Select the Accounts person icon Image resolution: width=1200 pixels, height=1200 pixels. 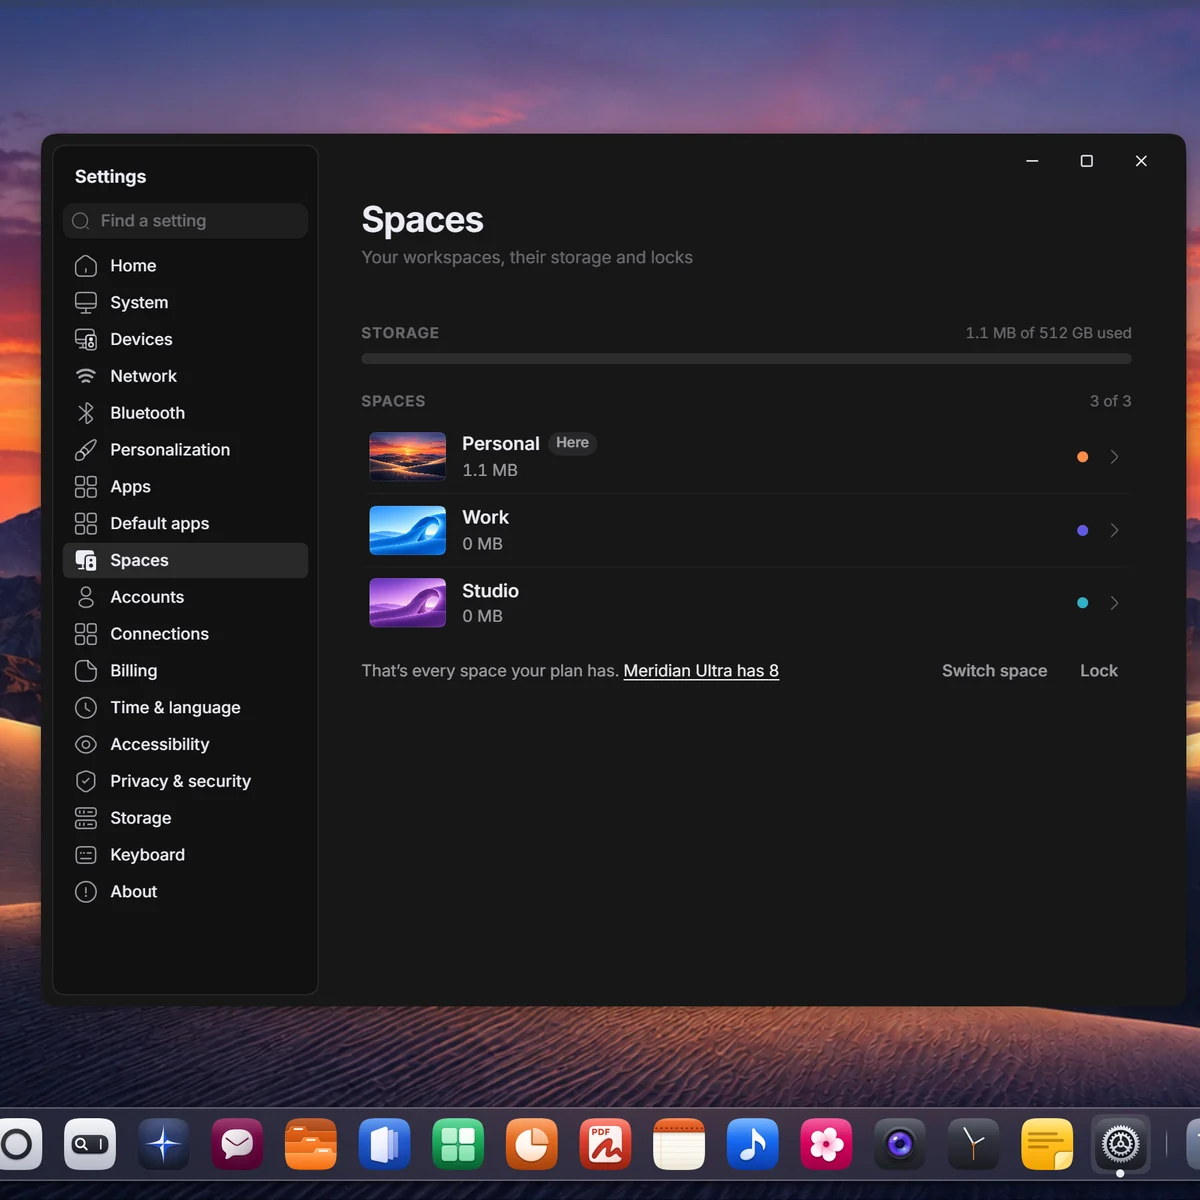(86, 597)
